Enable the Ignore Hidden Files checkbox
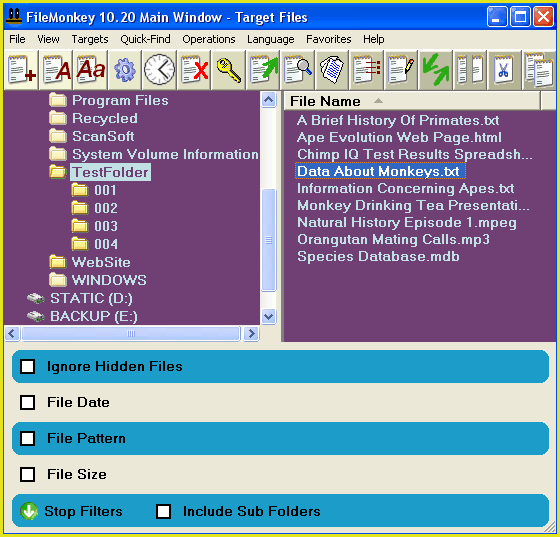Screen dimensions: 560x537 click(x=28, y=367)
